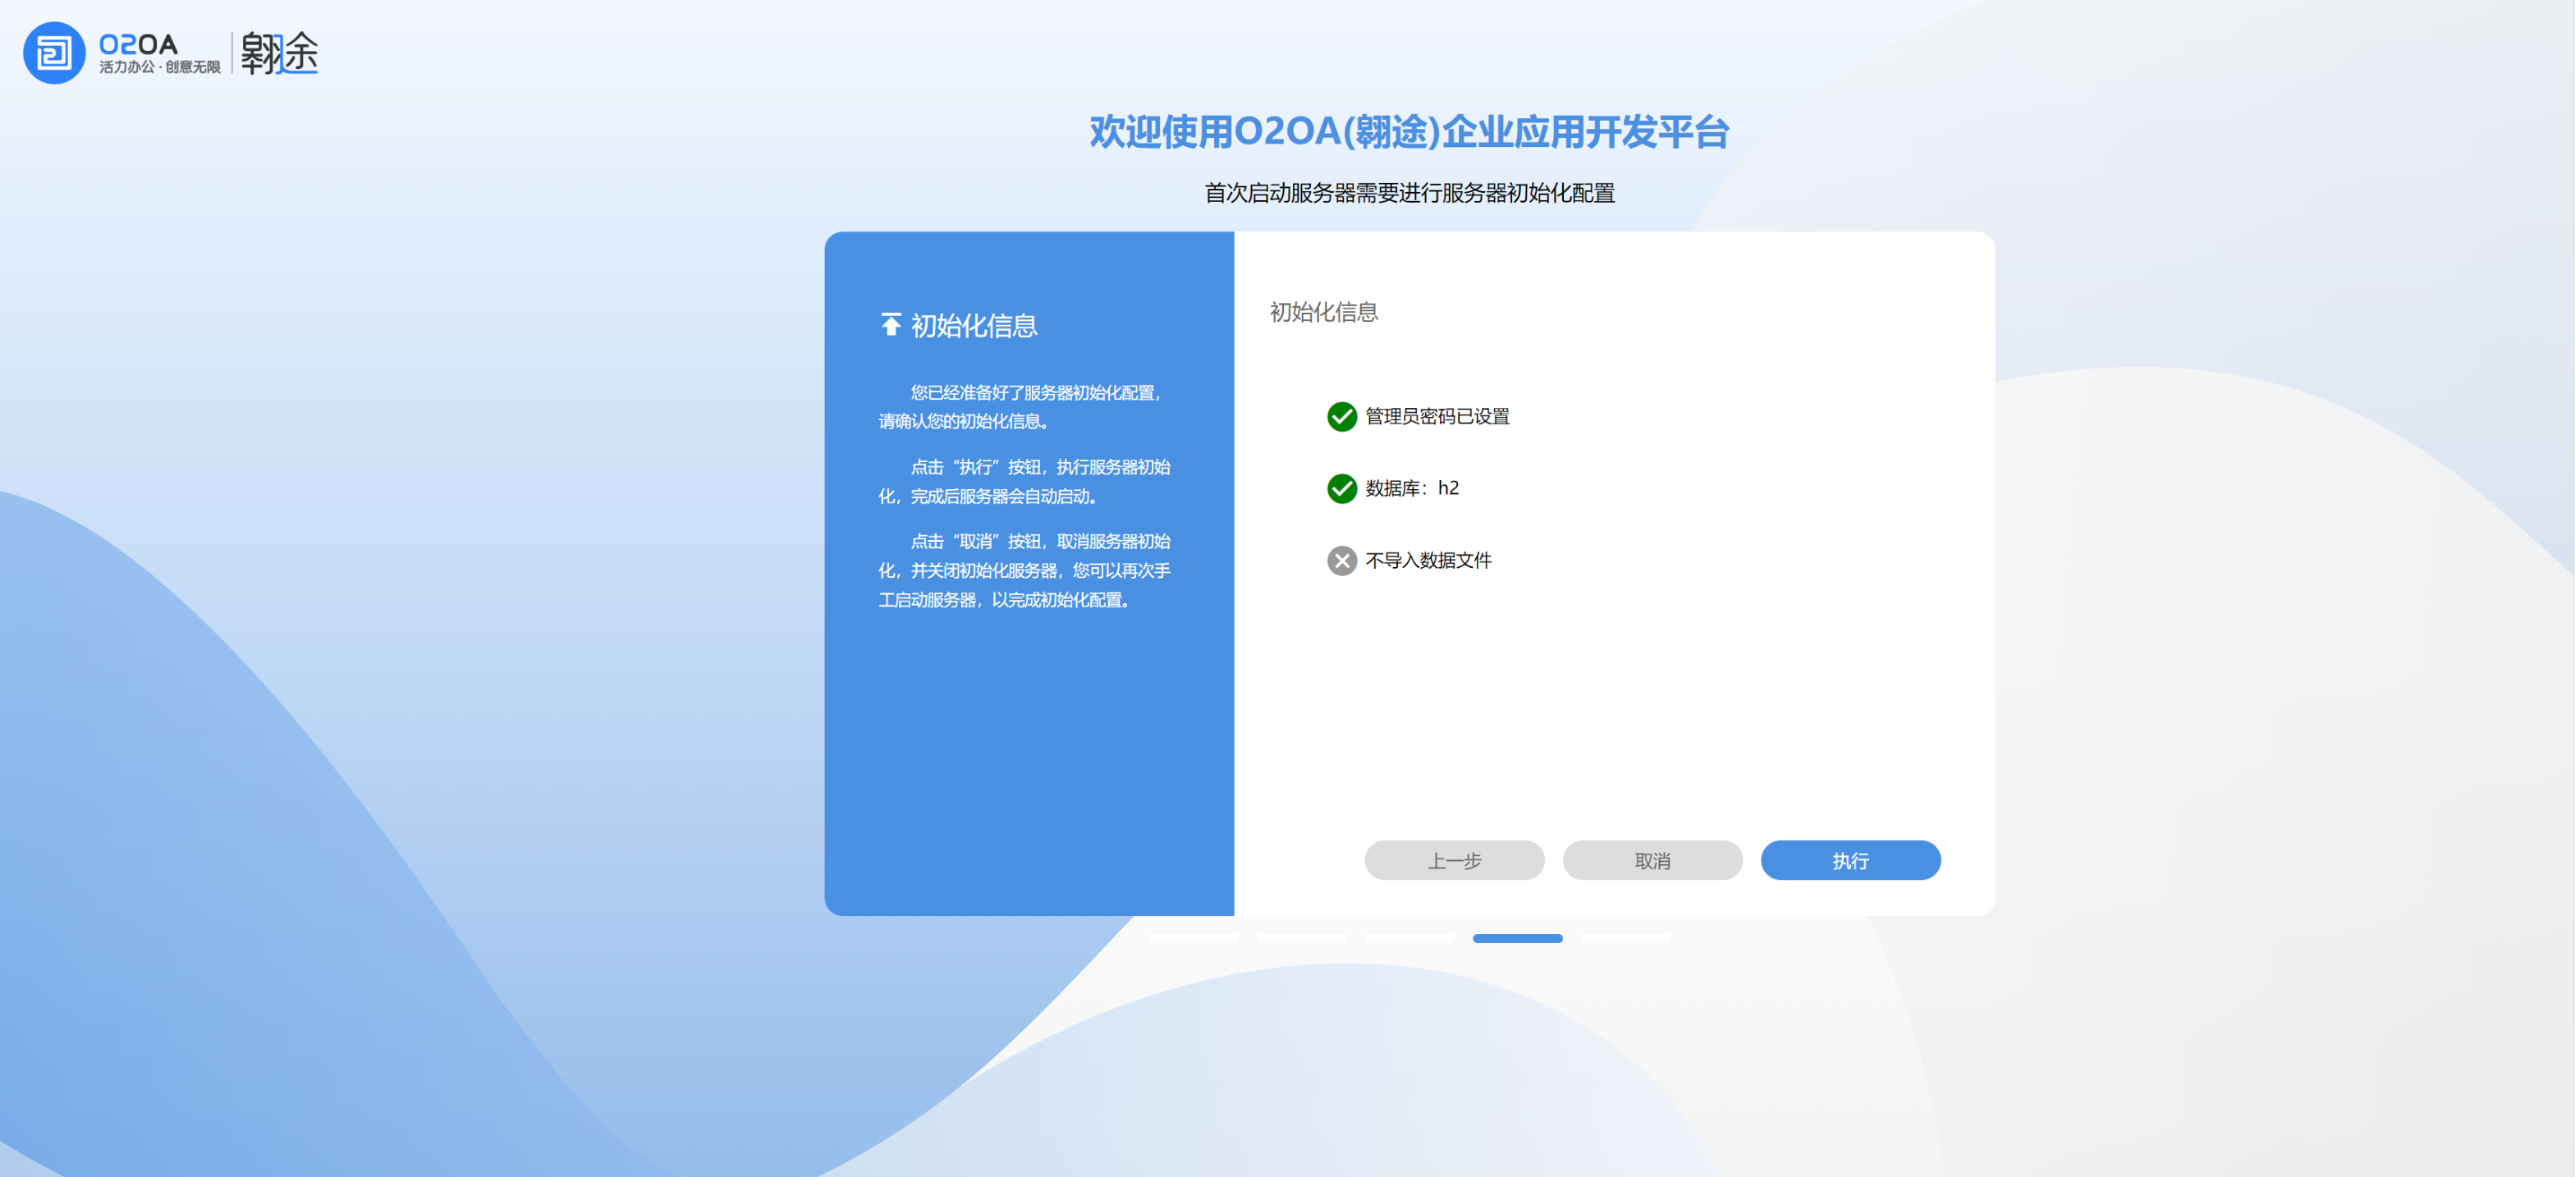Jump to the first wizard step indicator

1194,938
